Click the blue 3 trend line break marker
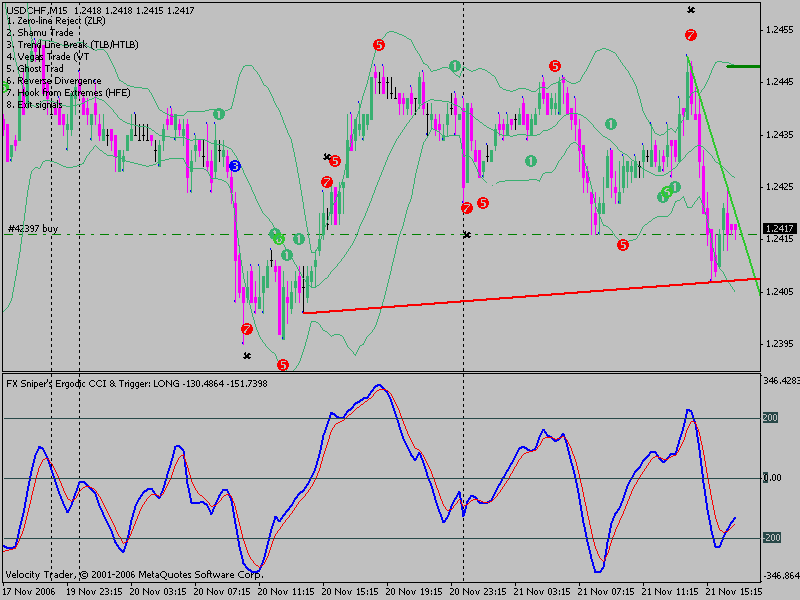 (x=235, y=166)
